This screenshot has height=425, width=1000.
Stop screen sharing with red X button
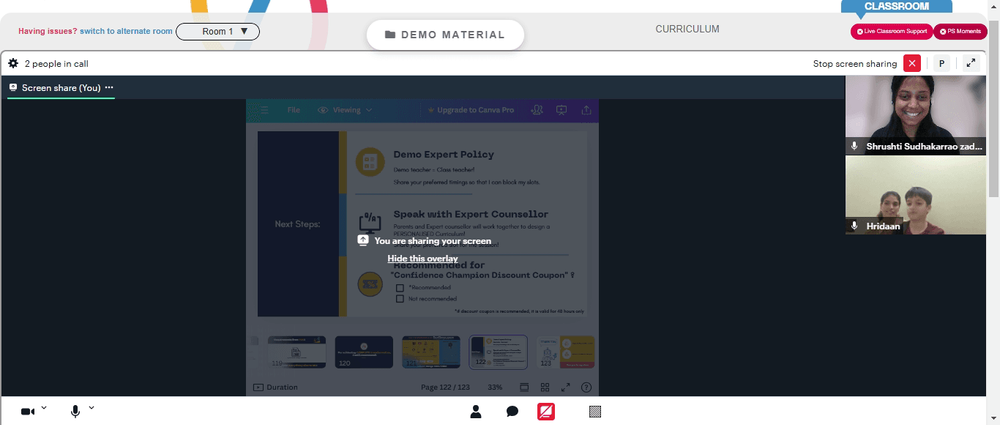click(x=912, y=63)
